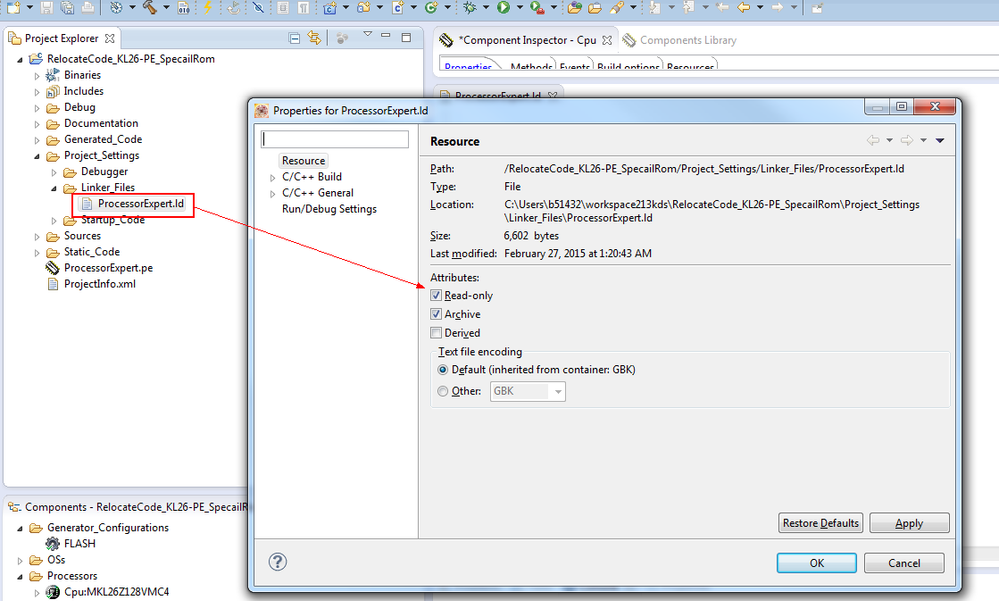Click Collapse All in Project Explorer

click(294, 38)
